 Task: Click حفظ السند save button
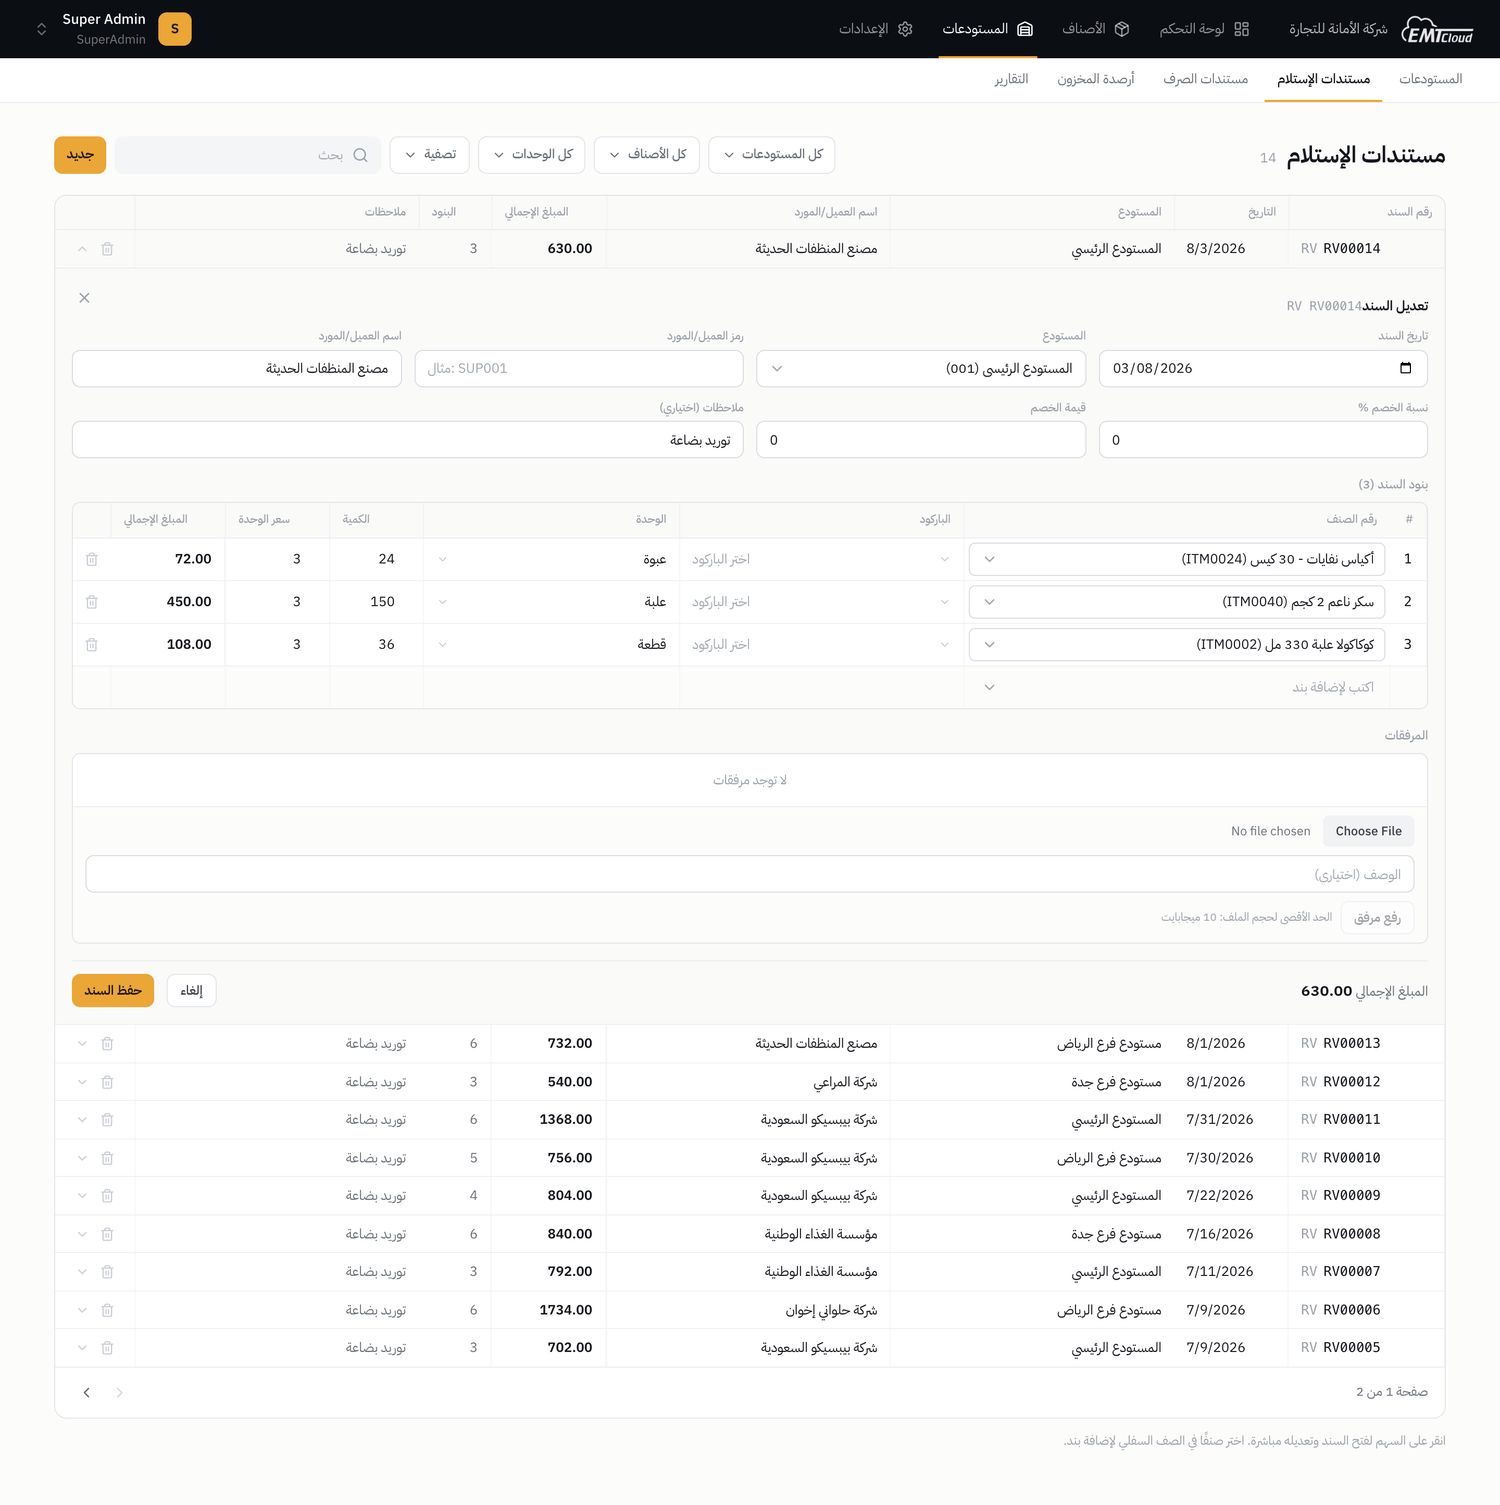coord(113,991)
